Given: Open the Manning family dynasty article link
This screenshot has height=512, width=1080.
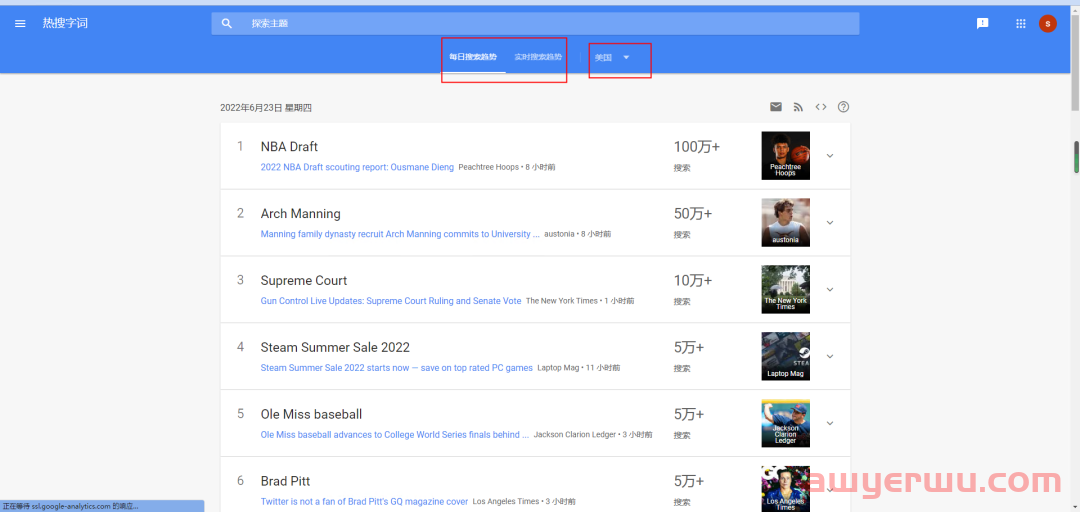Looking at the screenshot, I should 400,234.
